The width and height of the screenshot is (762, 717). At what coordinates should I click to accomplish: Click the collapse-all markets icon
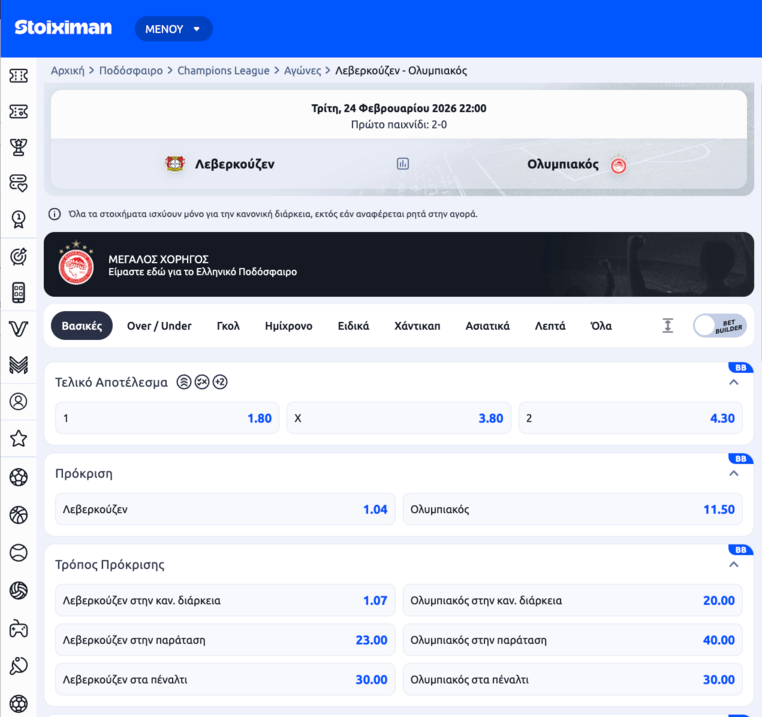point(668,326)
